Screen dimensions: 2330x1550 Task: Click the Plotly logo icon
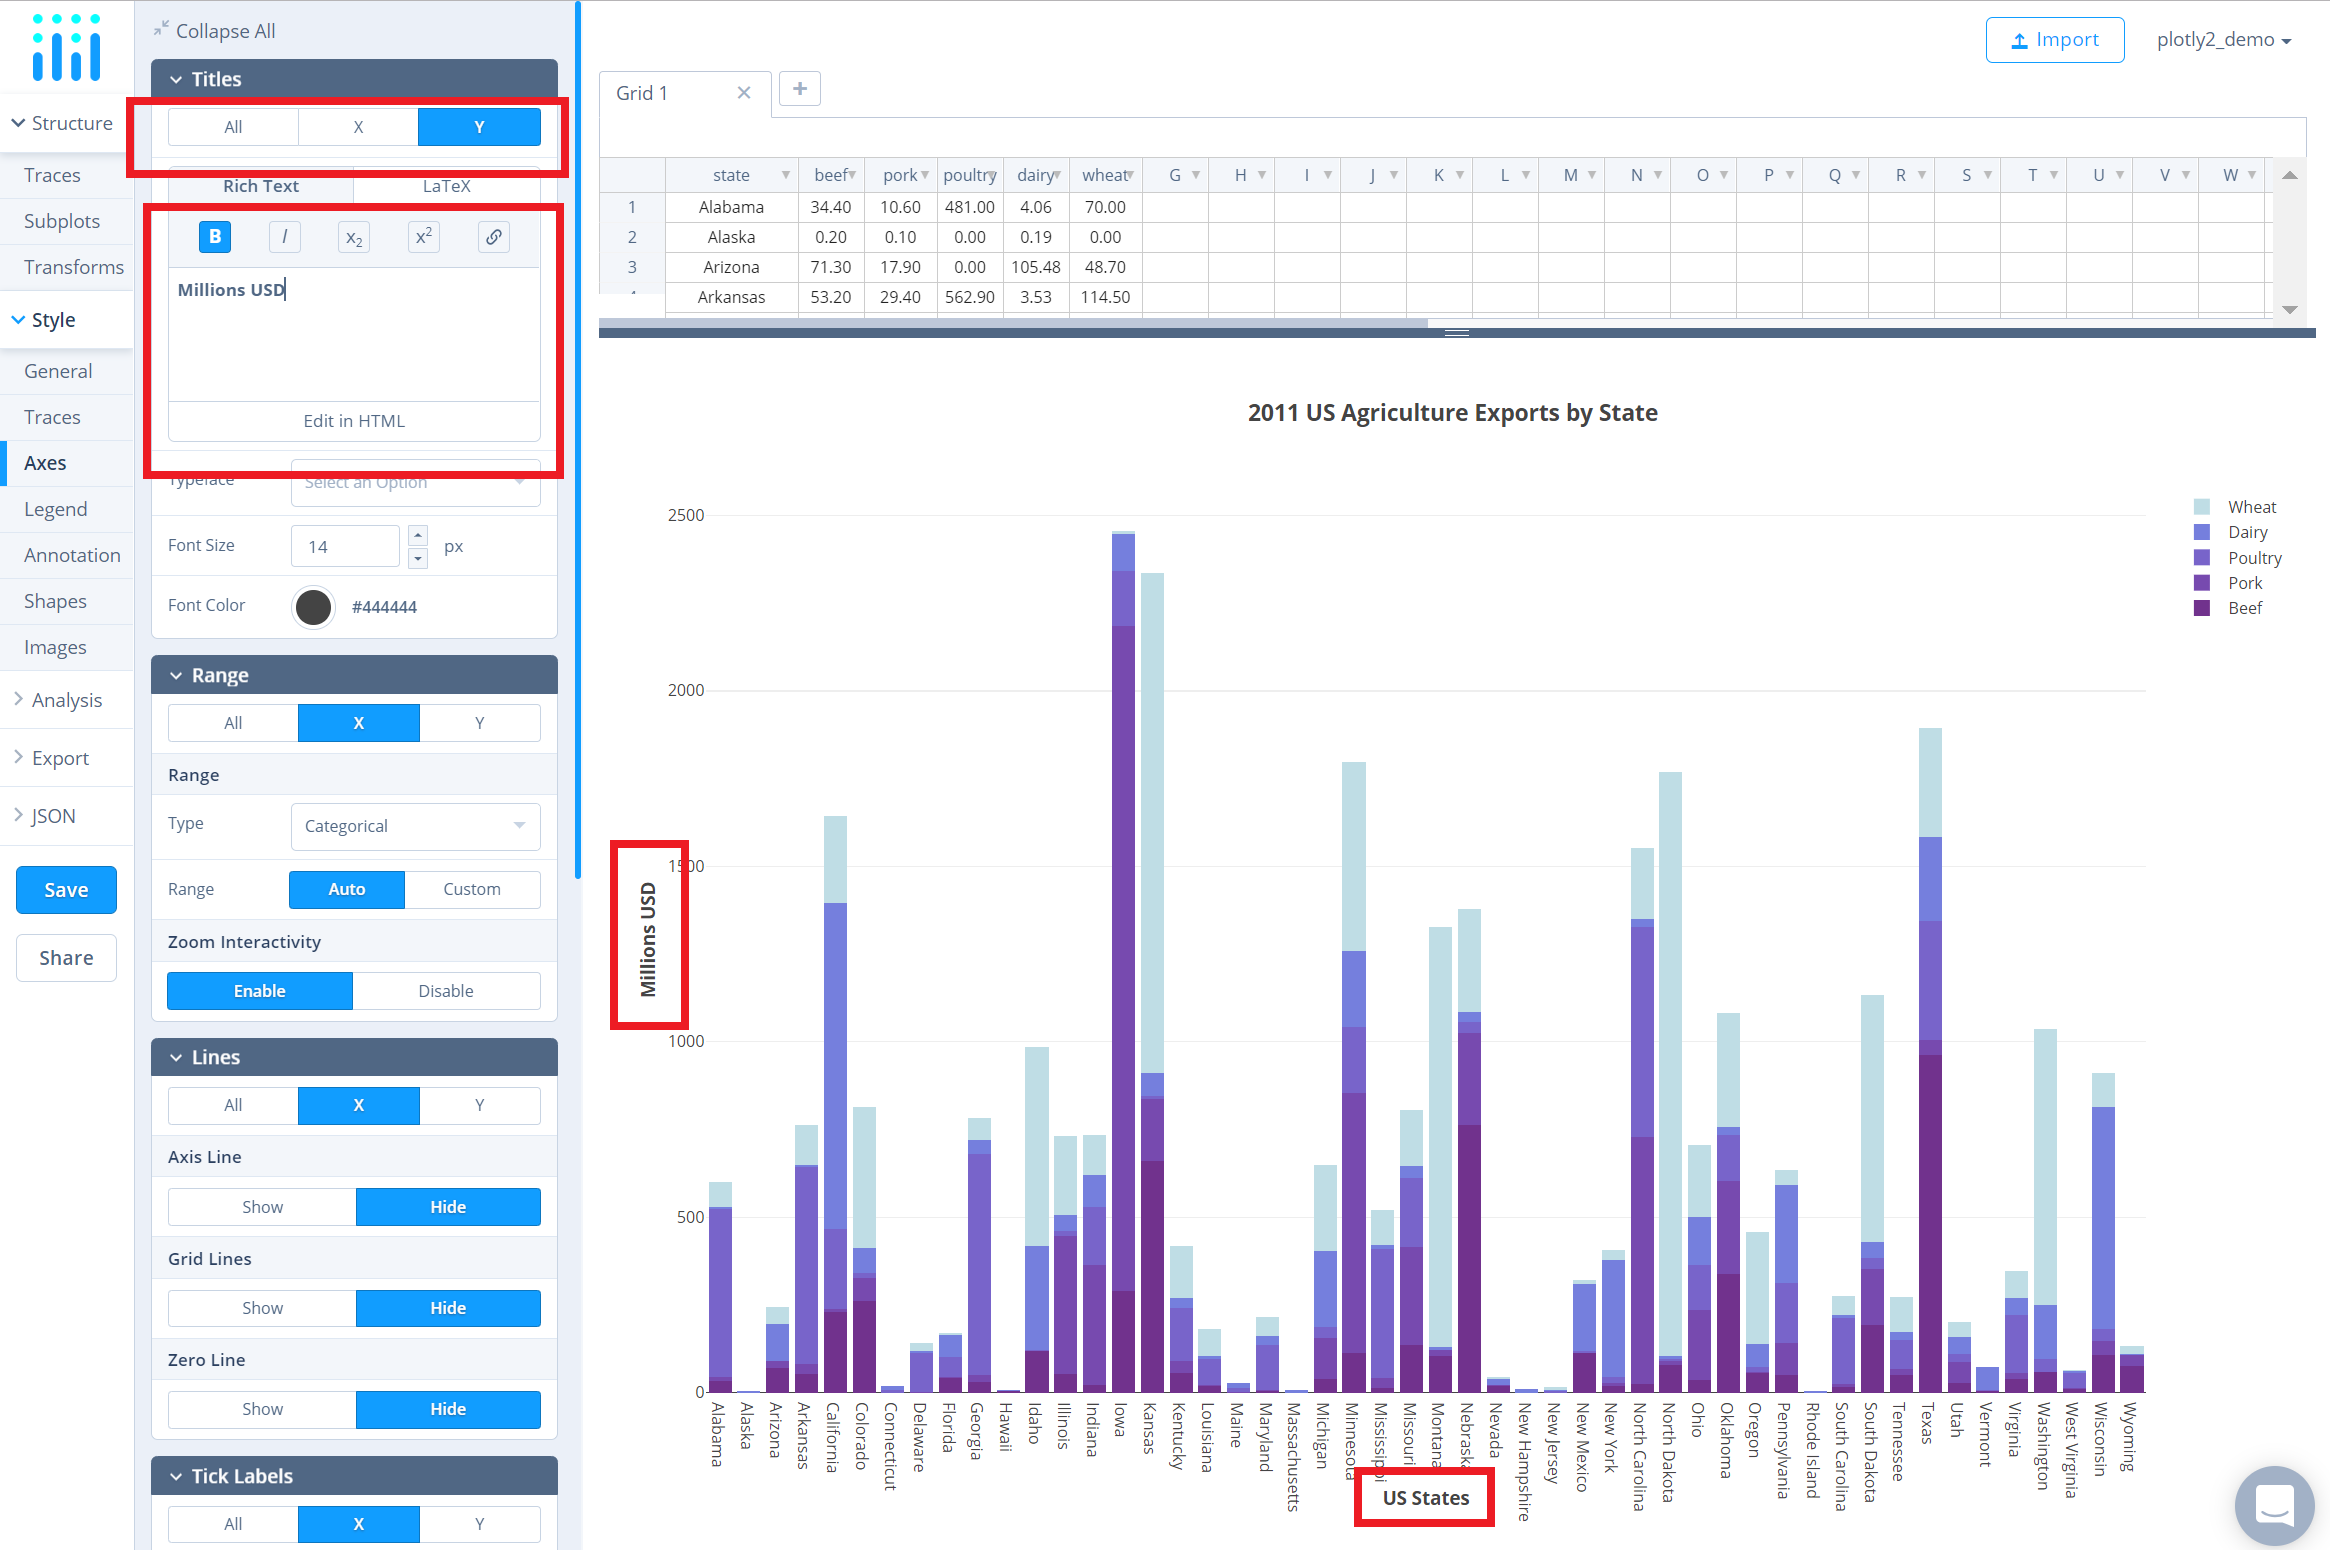66,47
